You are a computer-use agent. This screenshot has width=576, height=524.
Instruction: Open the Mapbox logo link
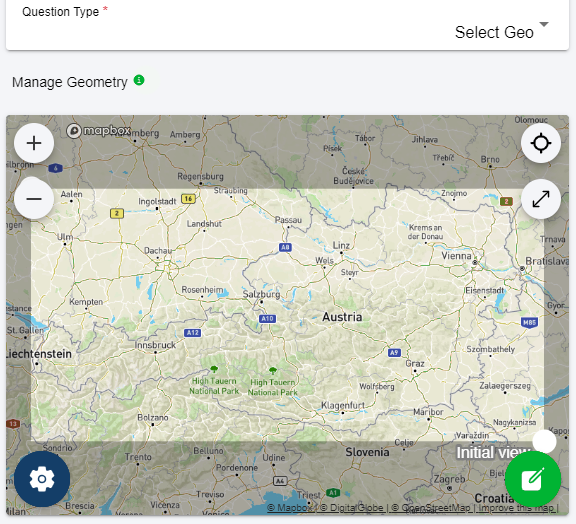(x=98, y=130)
